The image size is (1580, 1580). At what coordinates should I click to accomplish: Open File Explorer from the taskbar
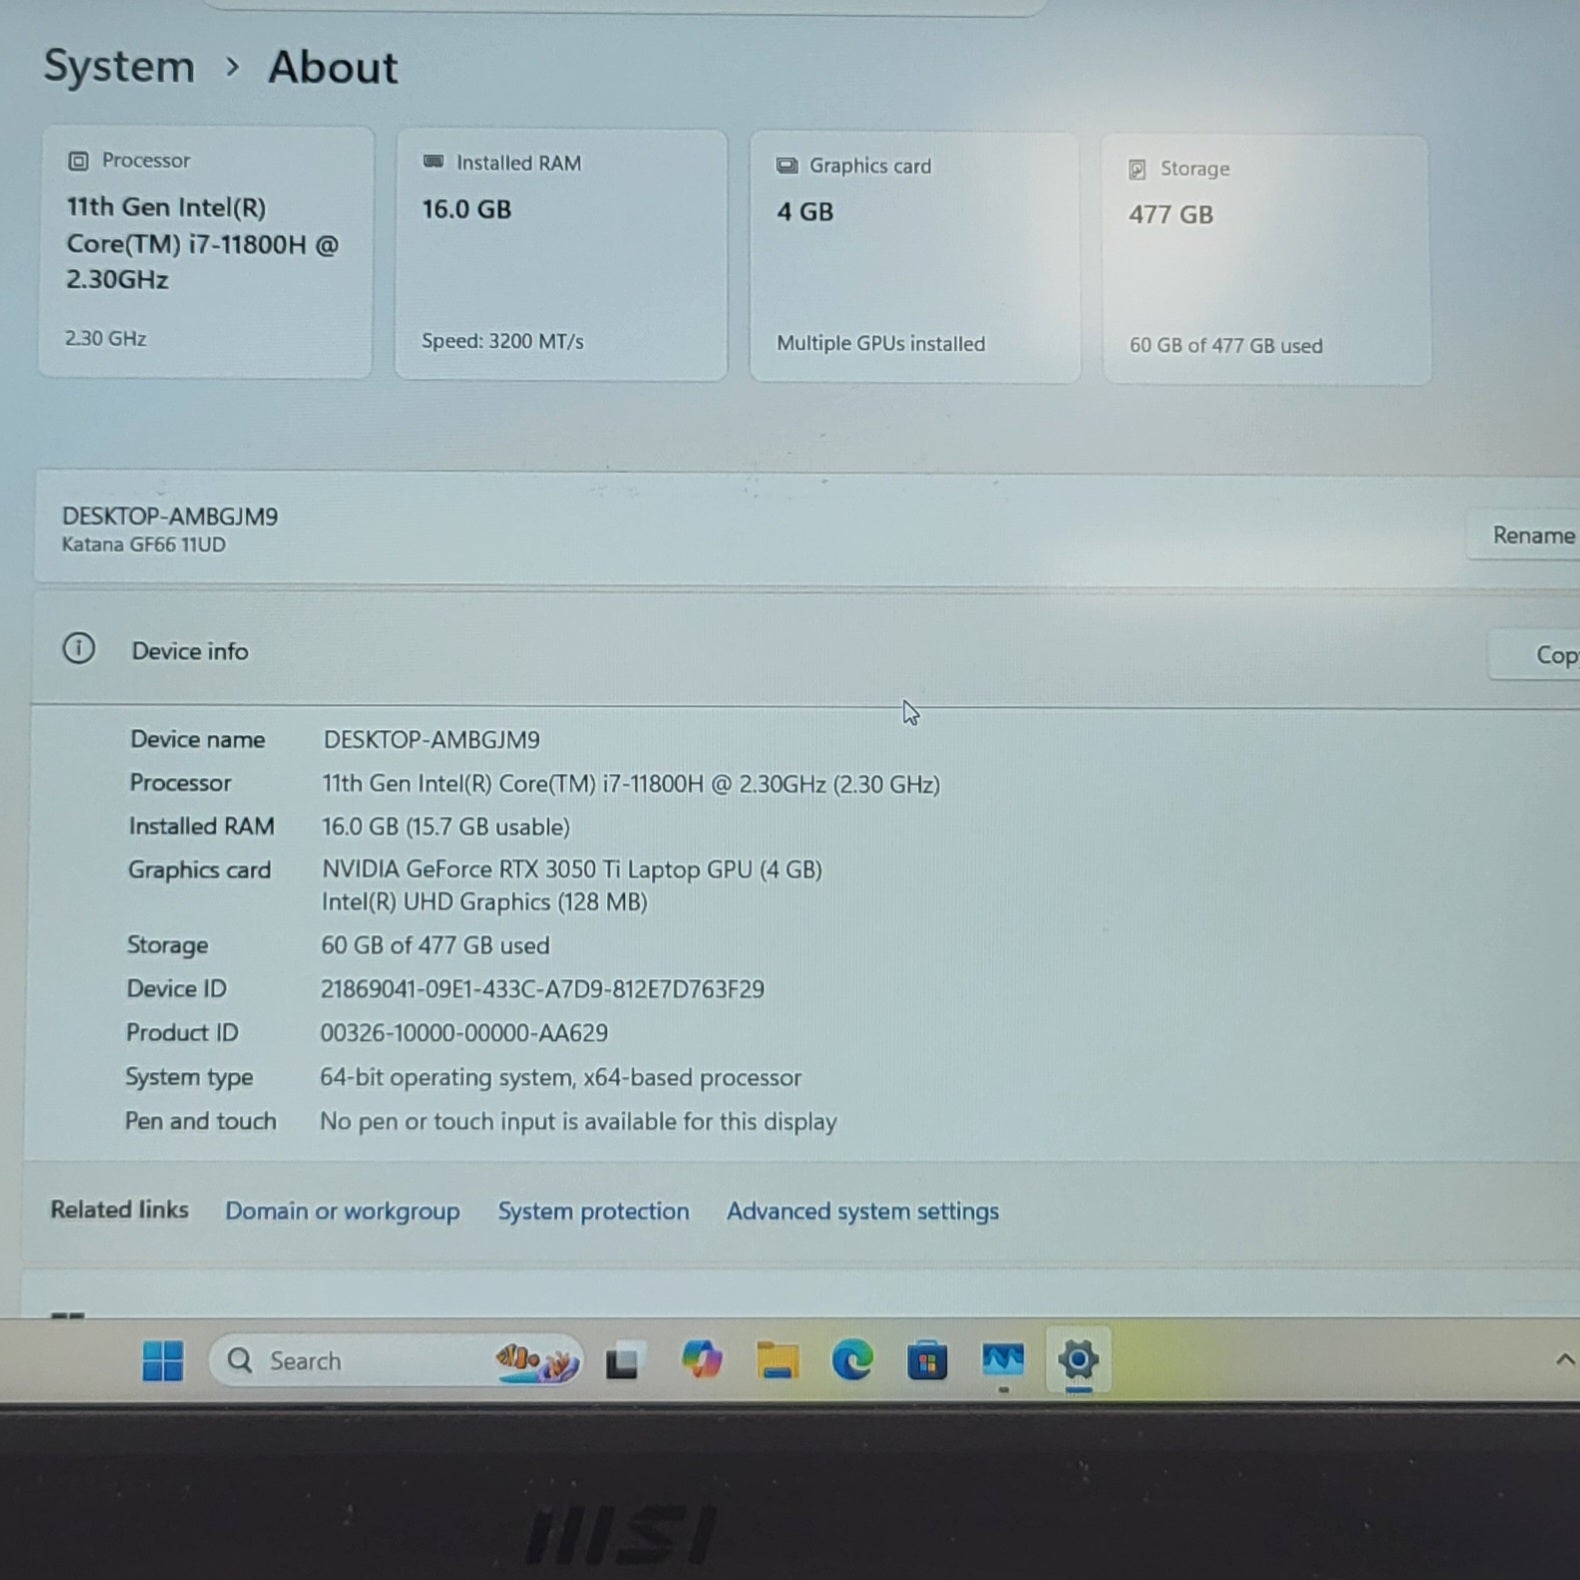777,1361
